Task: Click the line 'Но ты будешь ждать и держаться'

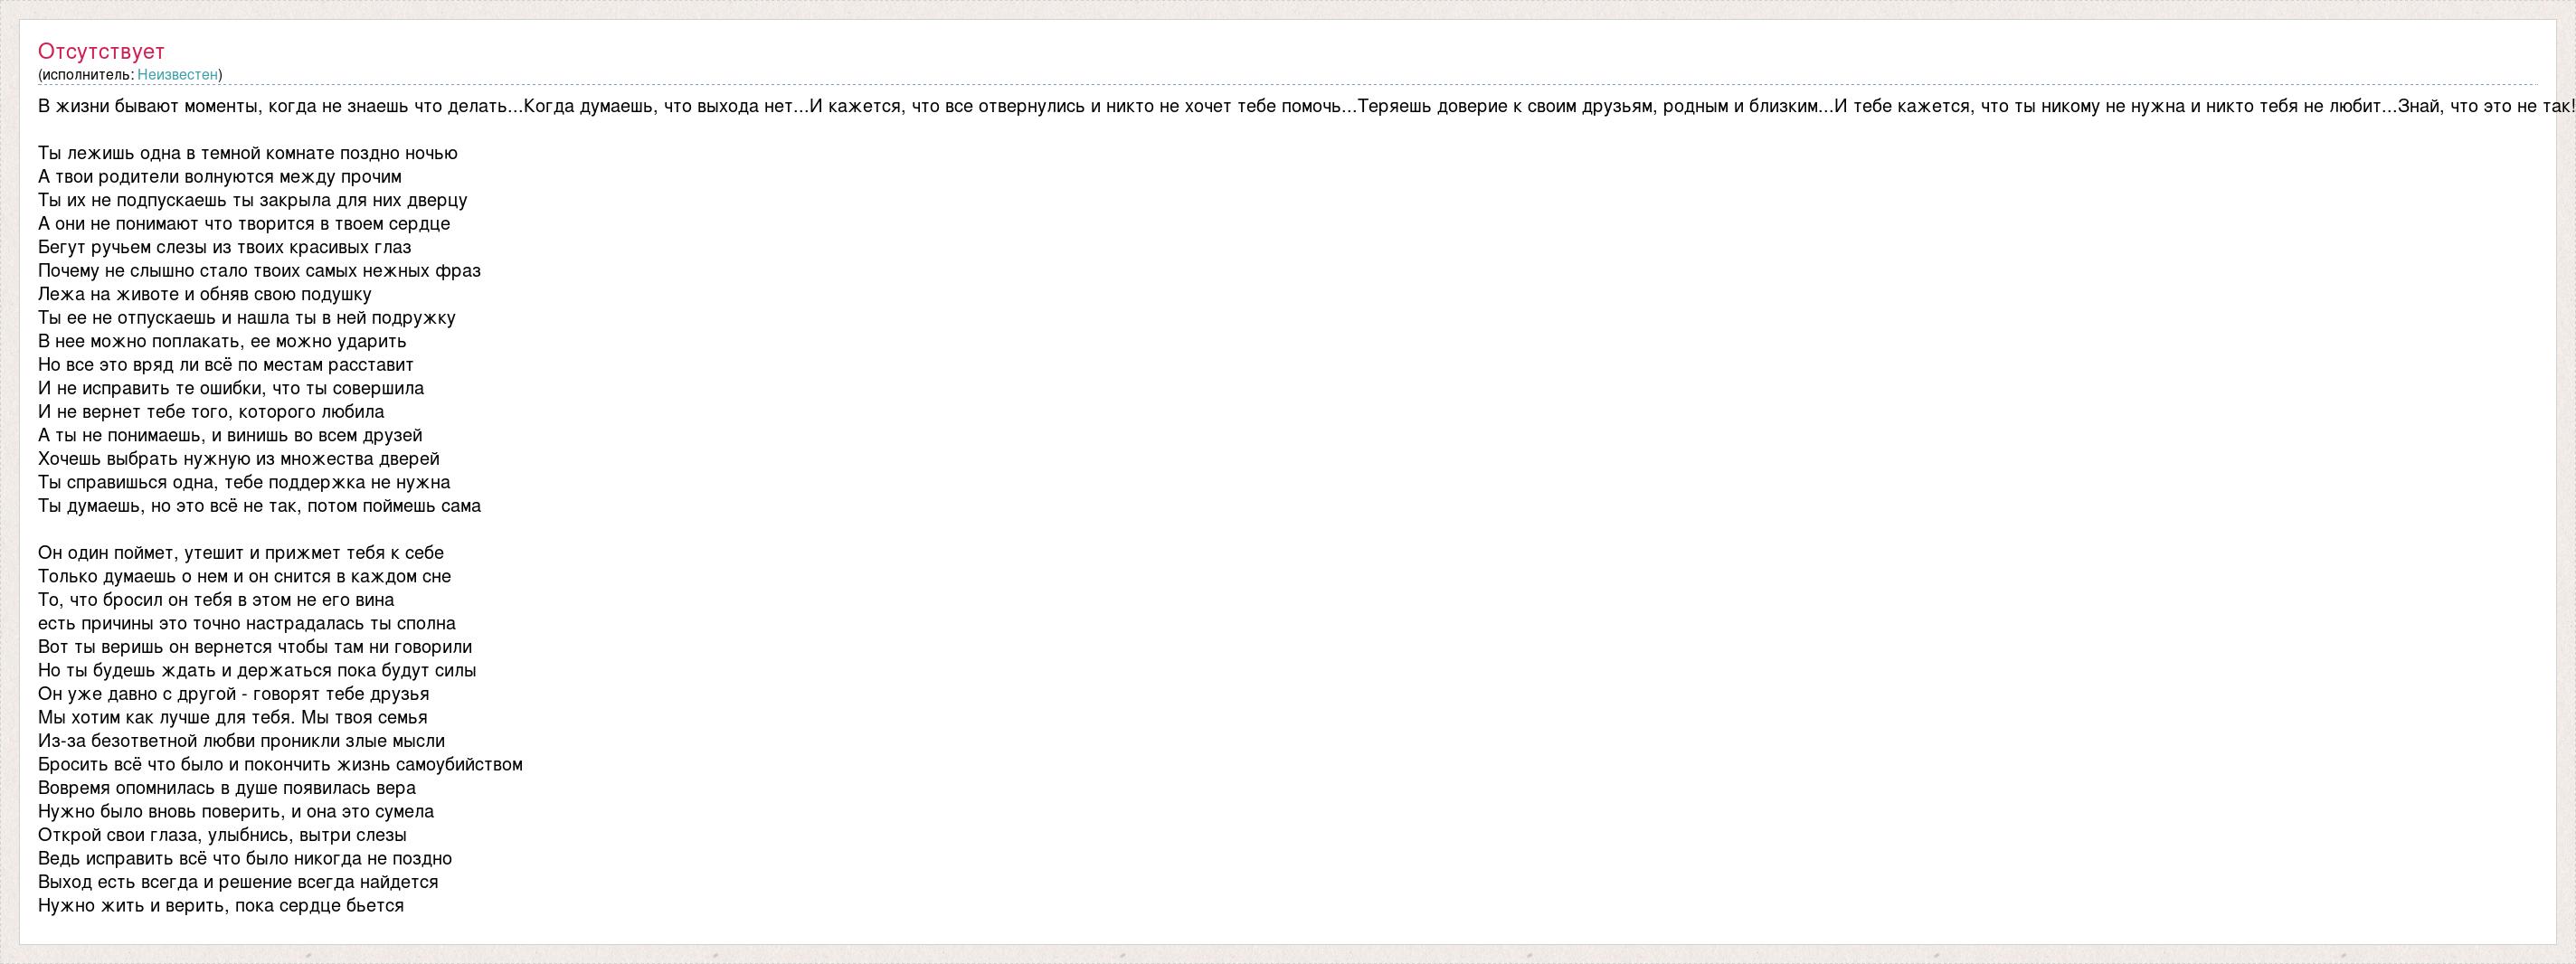Action: tap(257, 671)
